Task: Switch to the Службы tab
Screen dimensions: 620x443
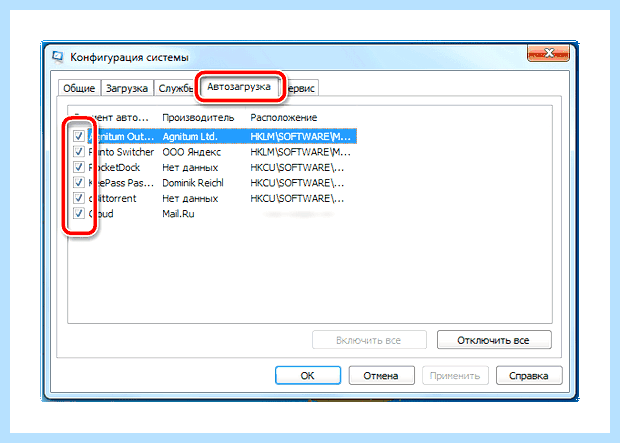Action: tap(176, 88)
